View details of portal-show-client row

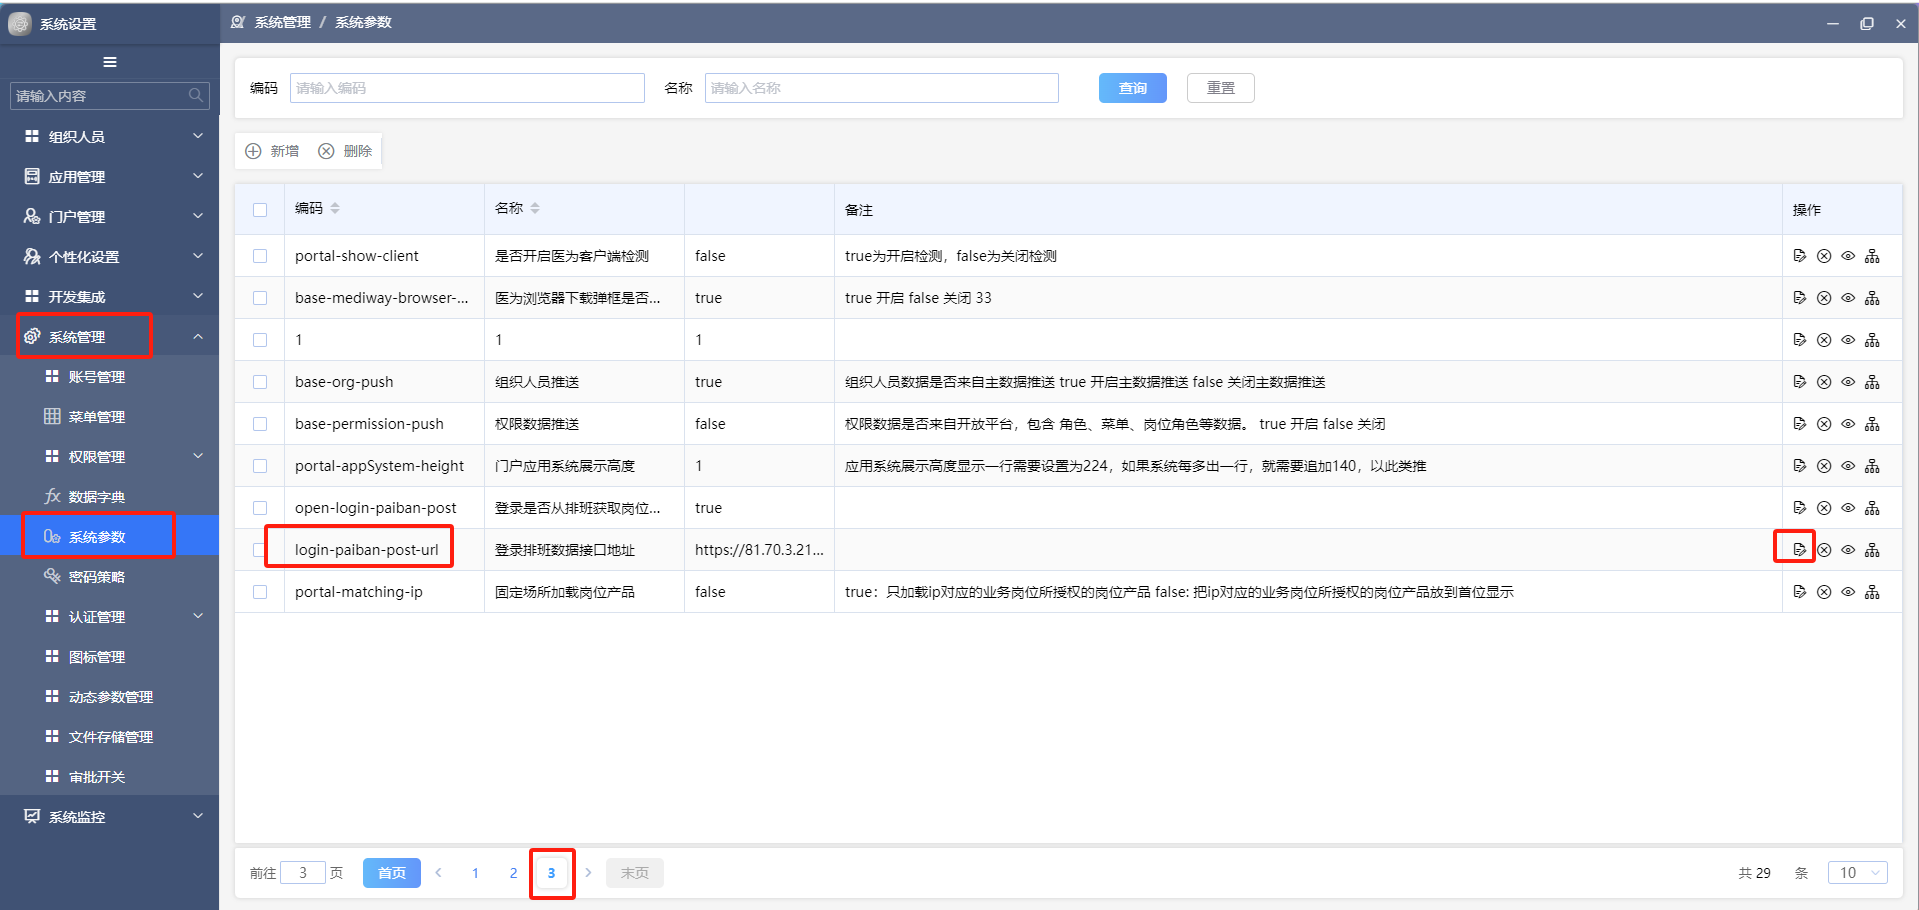coord(1848,256)
